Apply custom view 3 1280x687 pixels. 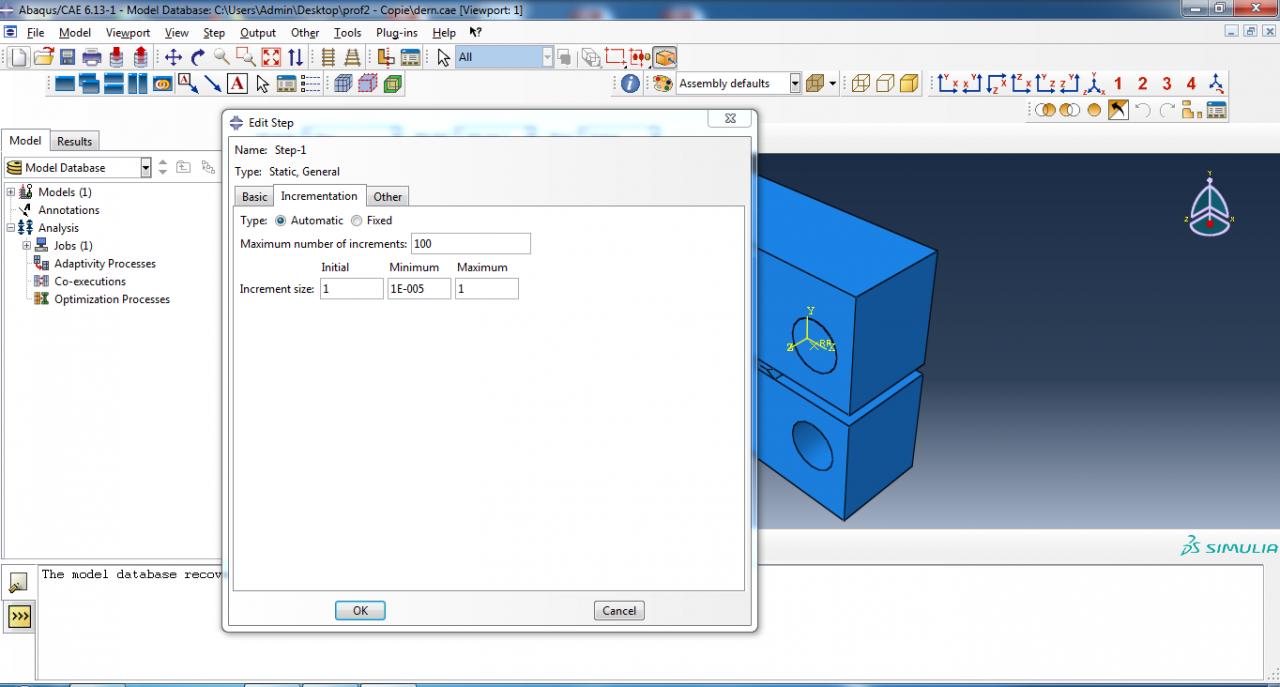[x=1167, y=84]
